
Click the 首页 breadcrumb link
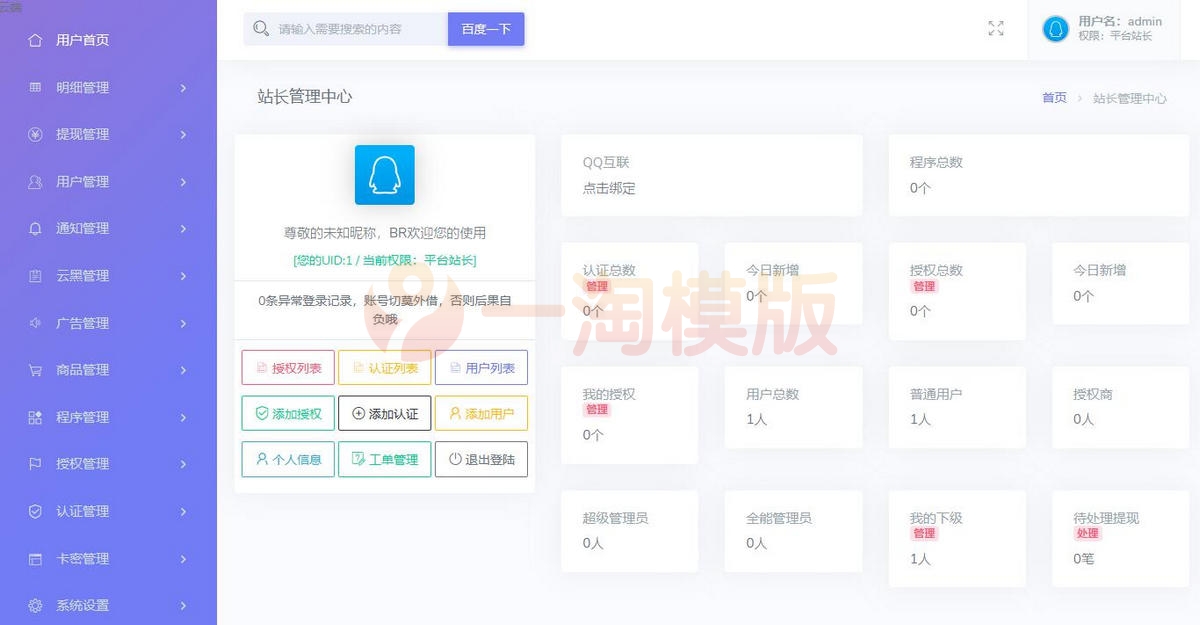pyautogui.click(x=1054, y=98)
